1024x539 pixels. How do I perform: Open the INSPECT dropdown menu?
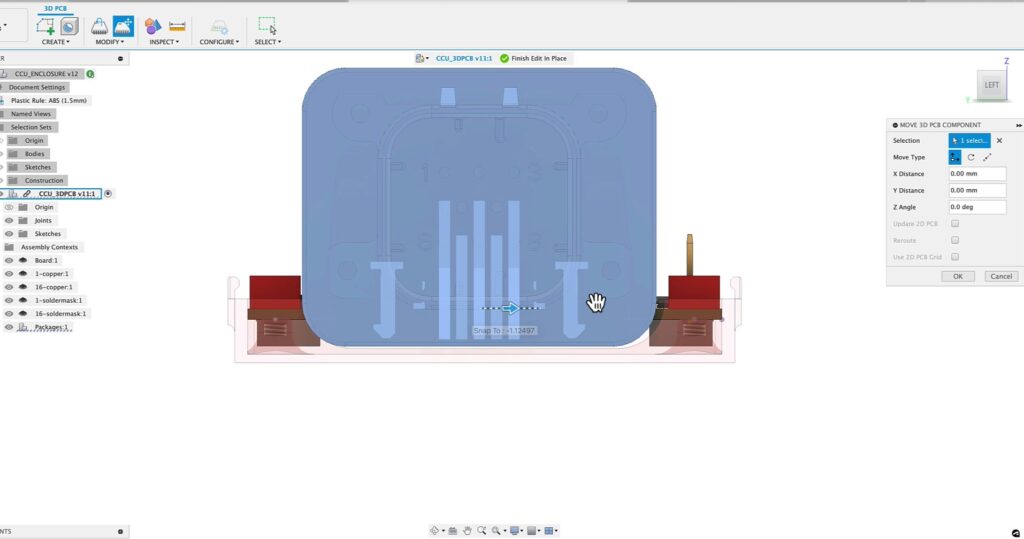tap(164, 42)
